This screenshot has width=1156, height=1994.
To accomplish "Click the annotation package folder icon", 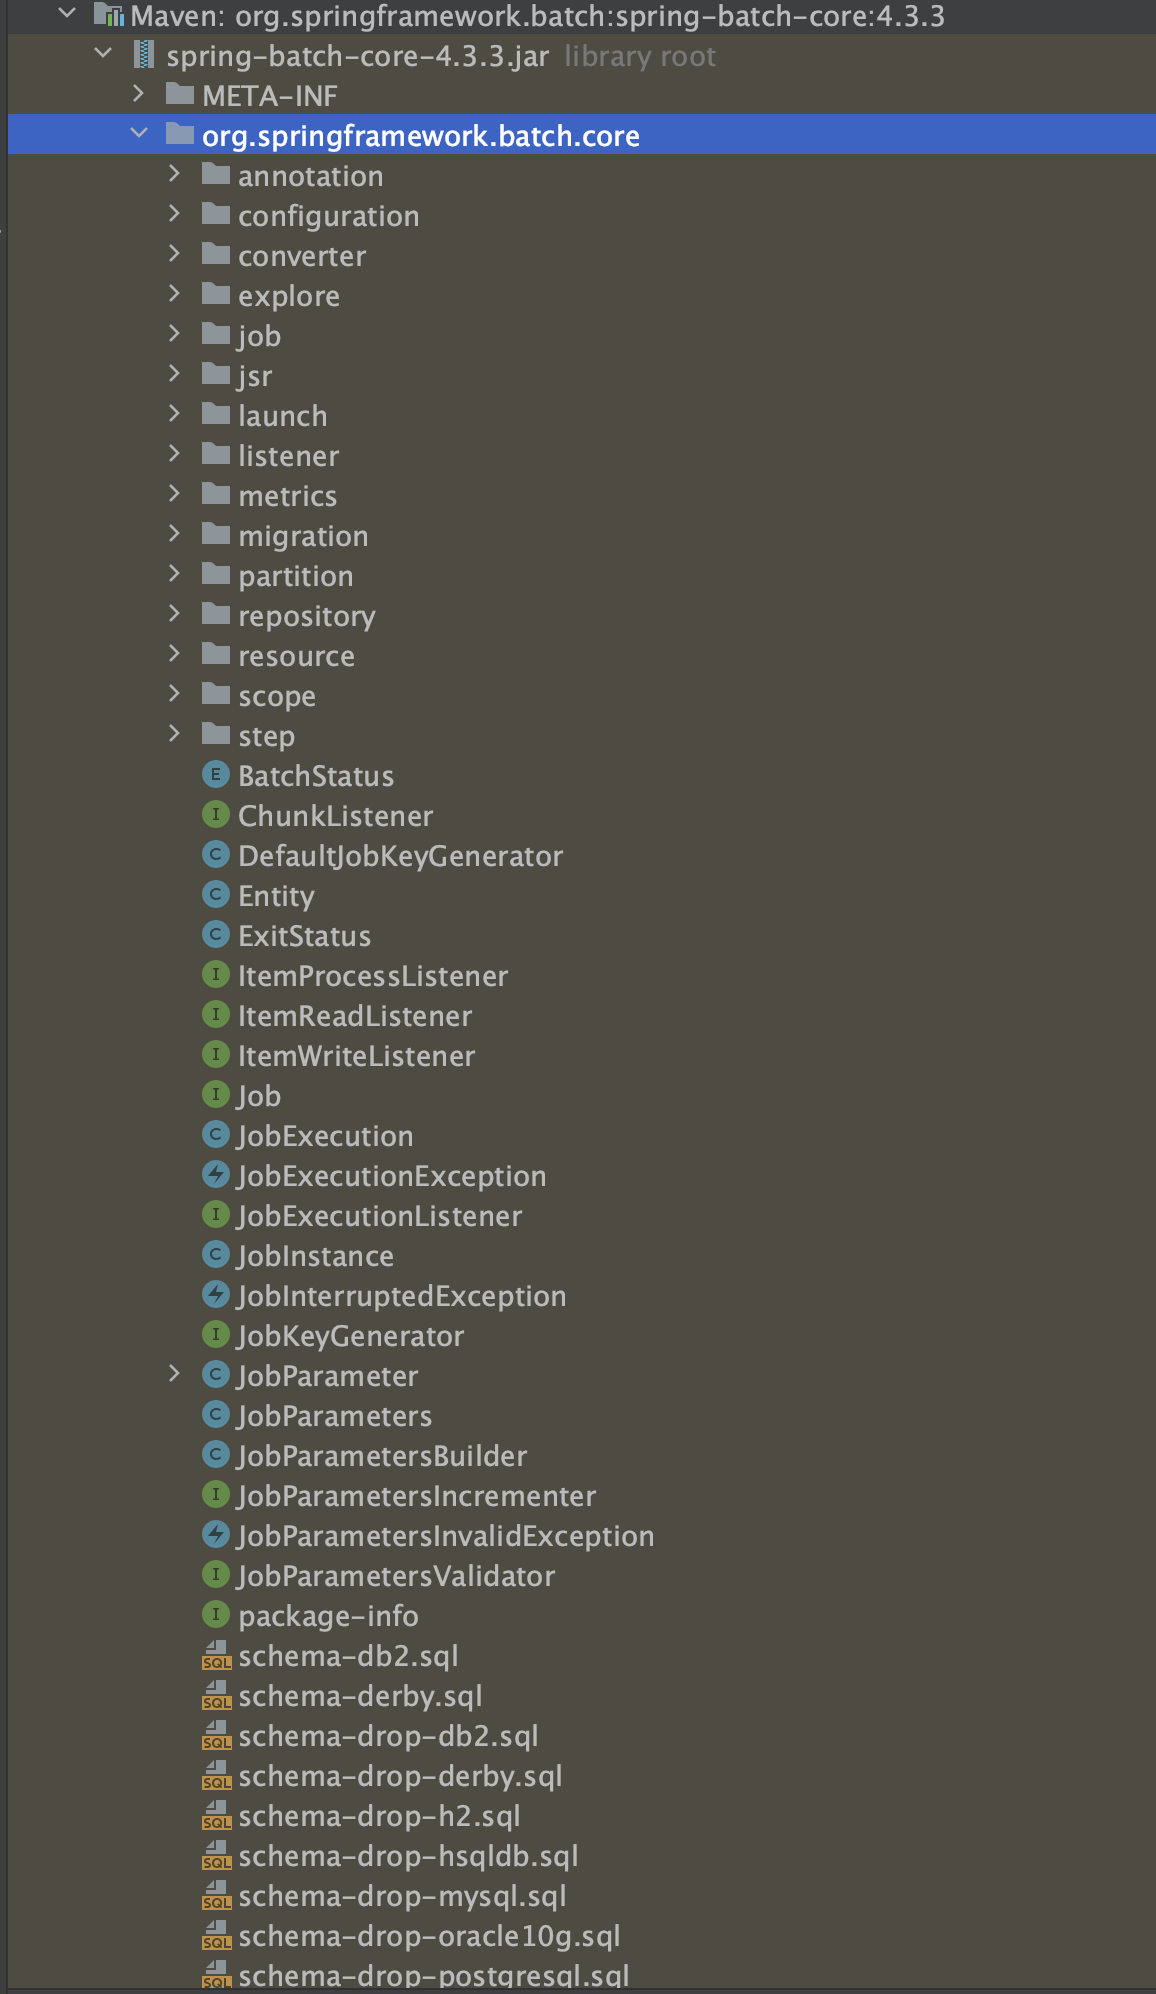I will coord(216,175).
